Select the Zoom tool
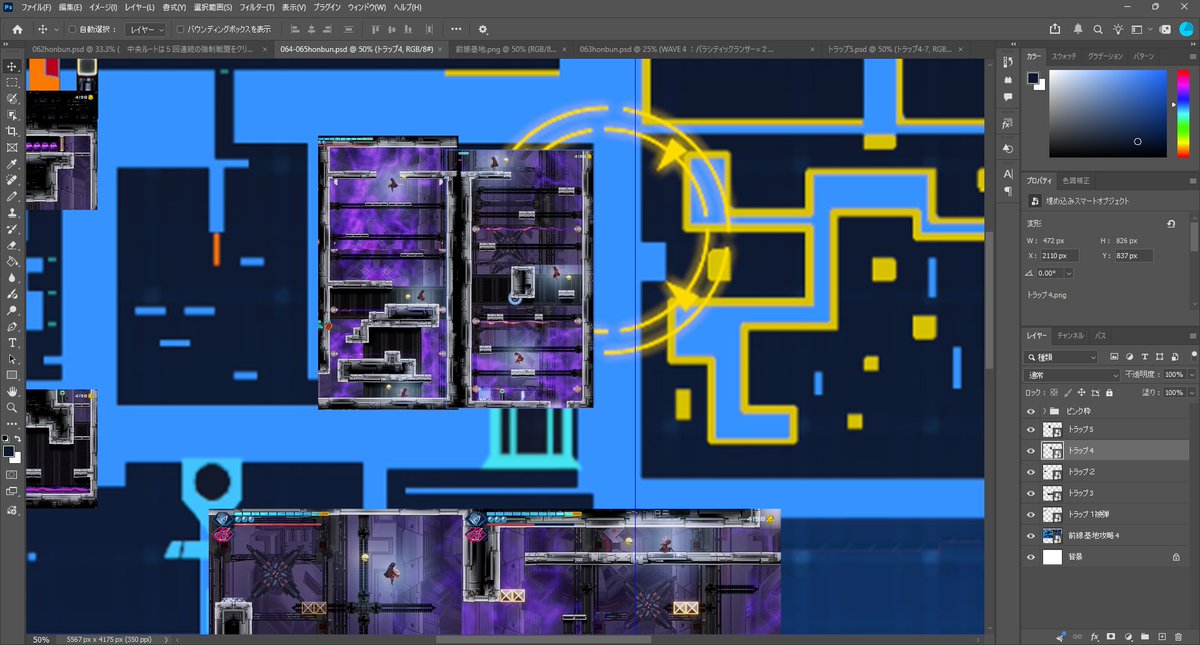This screenshot has height=645, width=1200. (12, 407)
